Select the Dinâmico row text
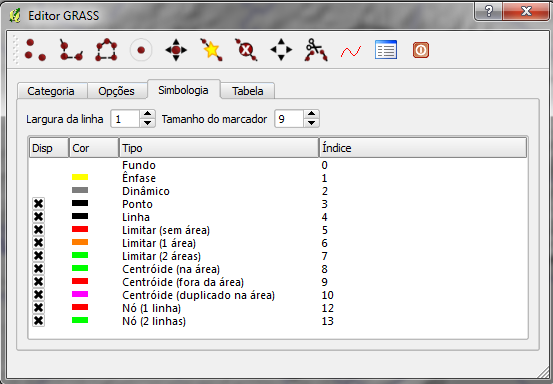Screen dimensions: 553x384 pos(146,191)
